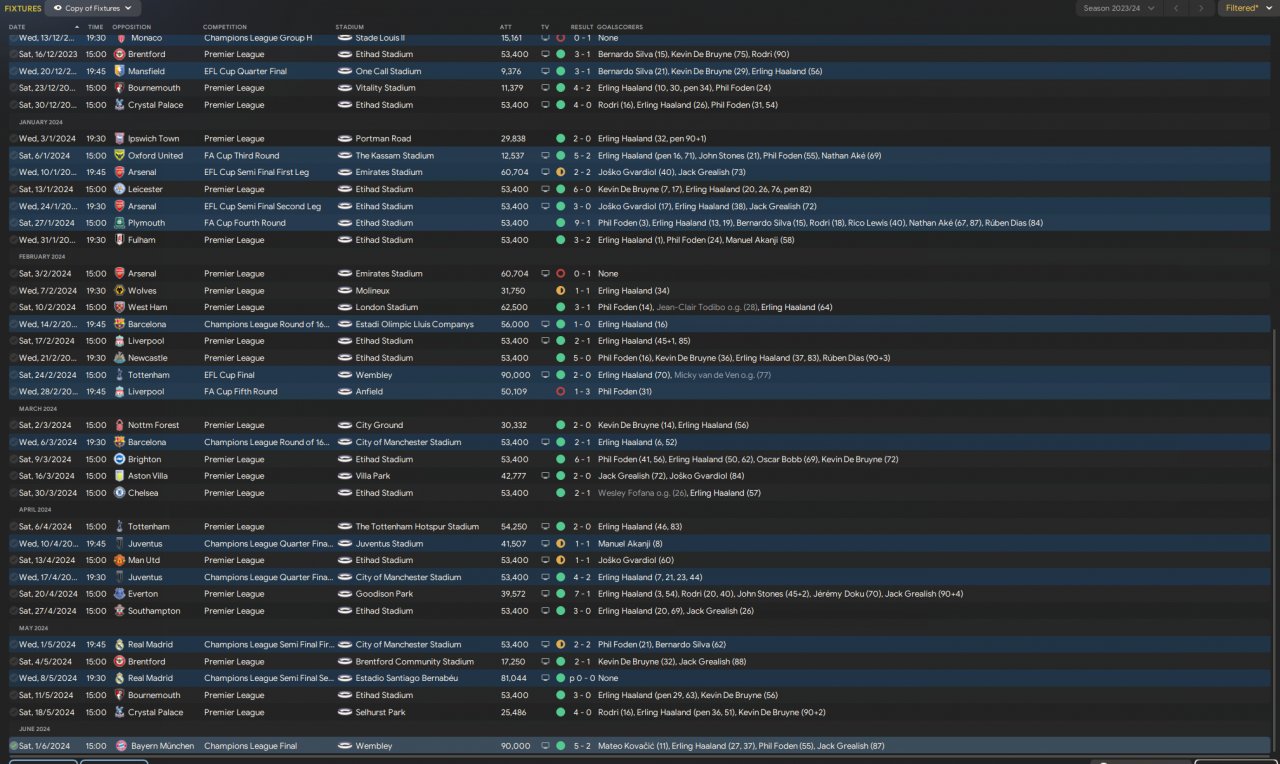Screen dimensions: 1280x764
Task: Click the TV icon in the Bayern München row
Action: [545, 746]
